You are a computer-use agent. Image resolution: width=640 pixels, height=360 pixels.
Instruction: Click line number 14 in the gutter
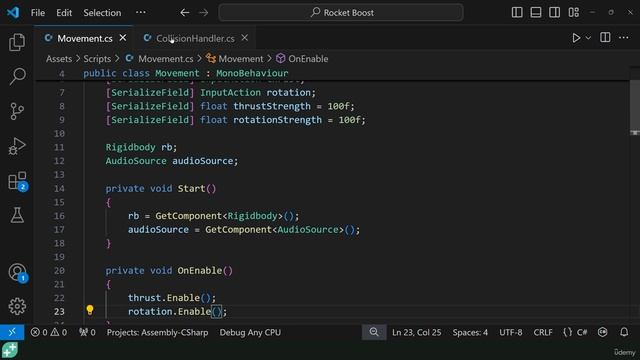pos(59,189)
